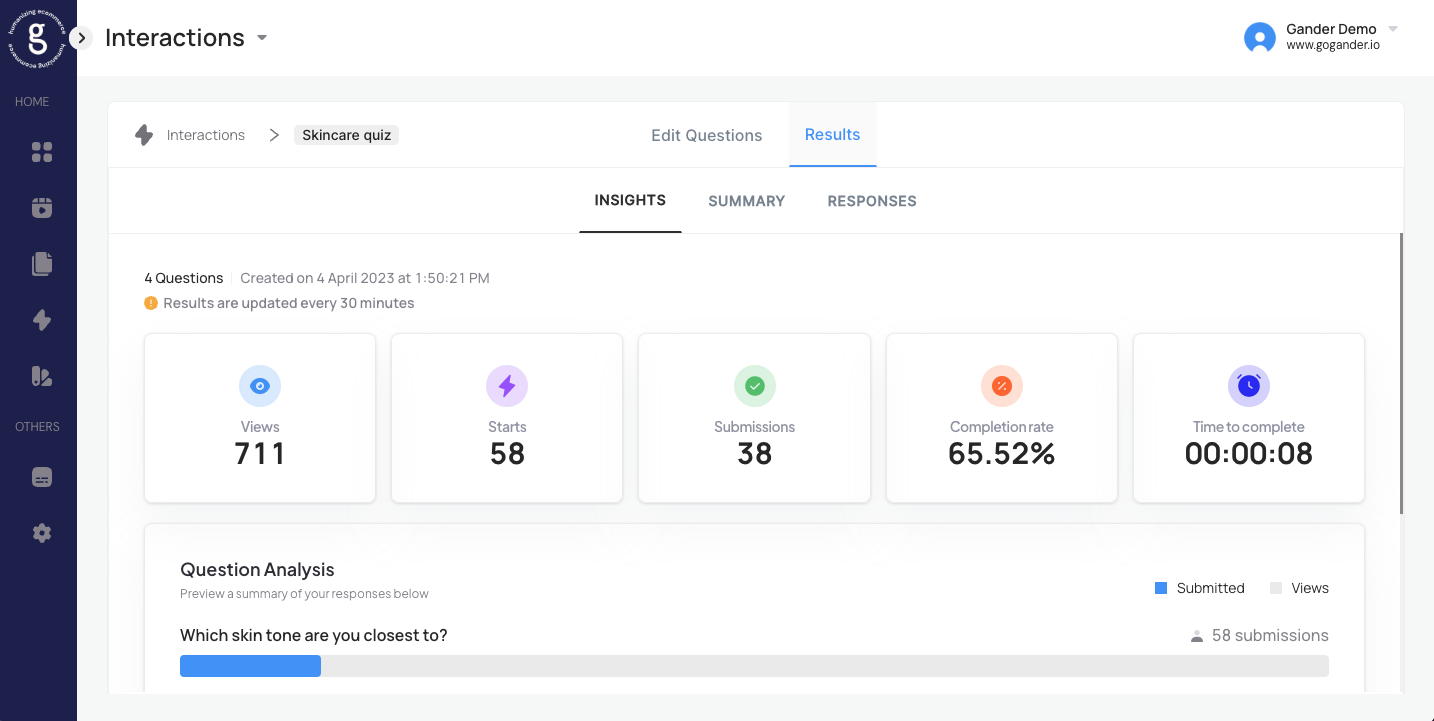
Task: Click the Skincare quiz breadcrumb tag
Action: 346,135
